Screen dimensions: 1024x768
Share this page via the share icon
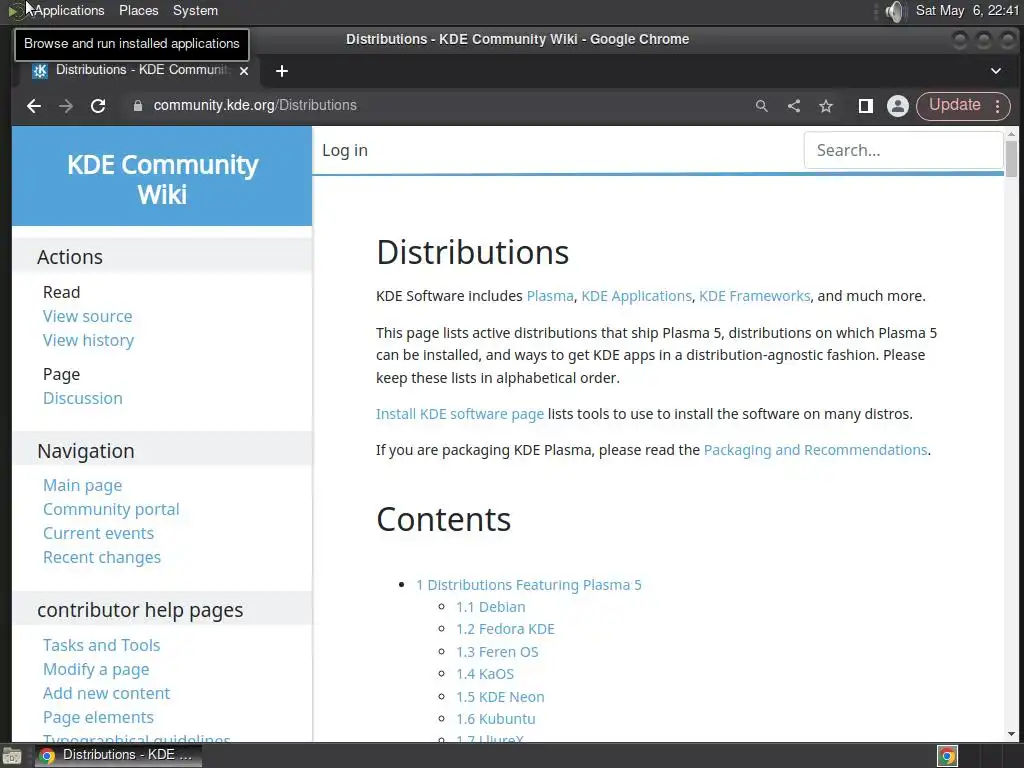(x=793, y=106)
